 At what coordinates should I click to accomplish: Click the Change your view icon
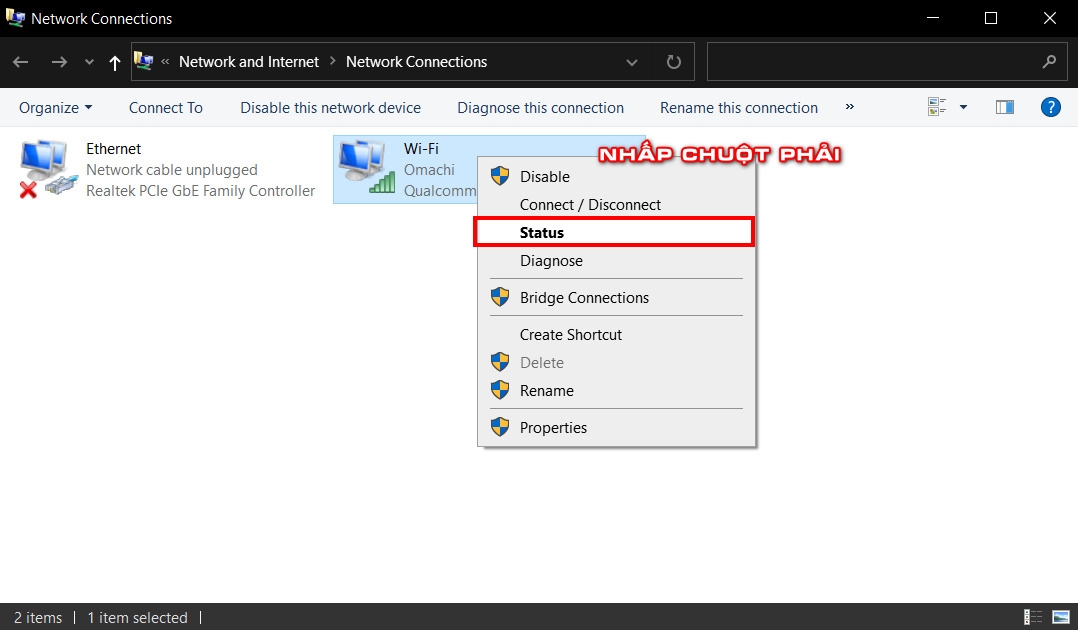[x=937, y=107]
